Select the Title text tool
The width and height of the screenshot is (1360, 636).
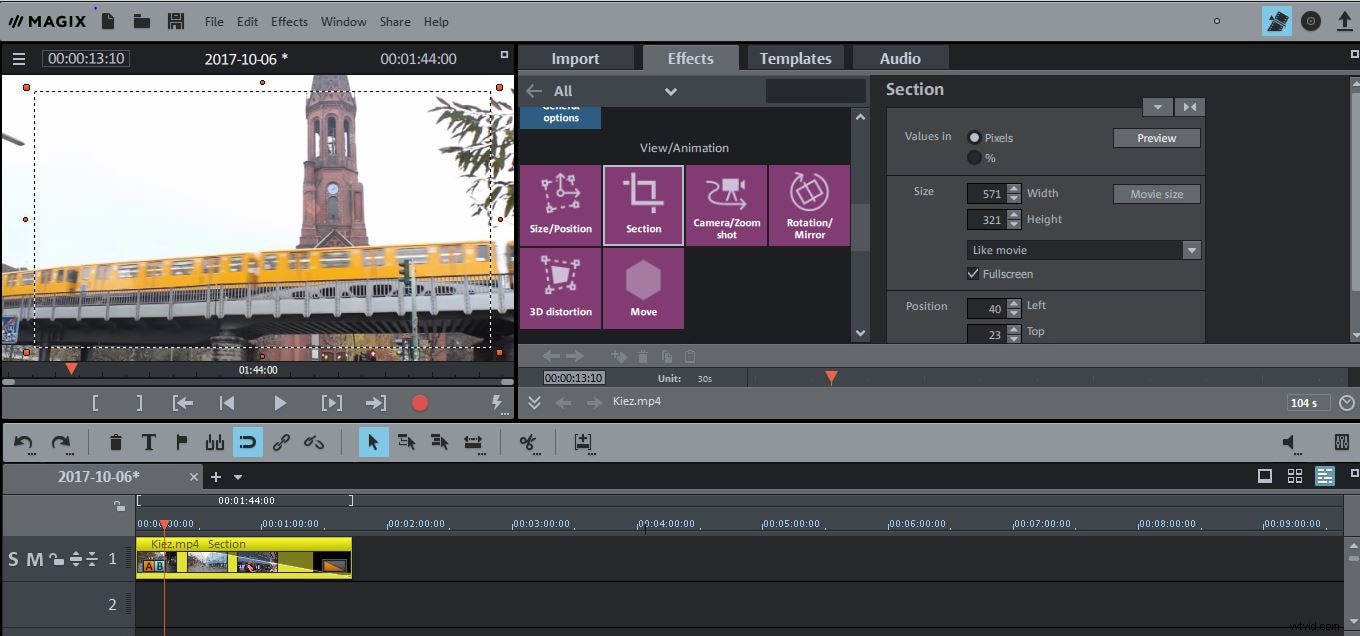click(x=149, y=442)
